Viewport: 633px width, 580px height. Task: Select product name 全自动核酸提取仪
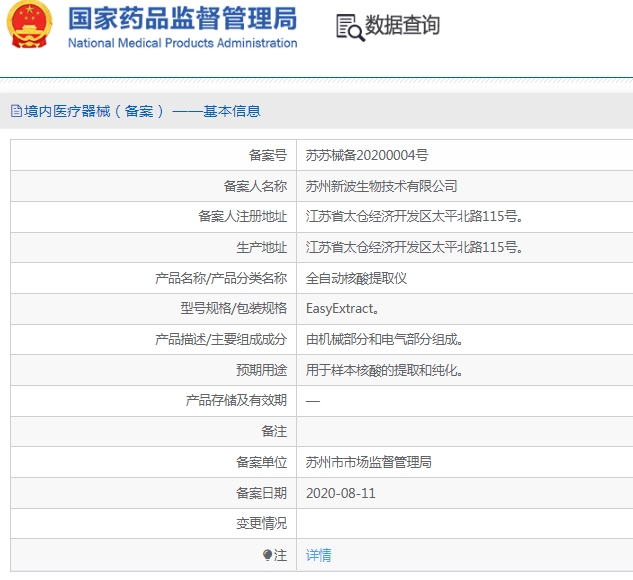pos(356,278)
